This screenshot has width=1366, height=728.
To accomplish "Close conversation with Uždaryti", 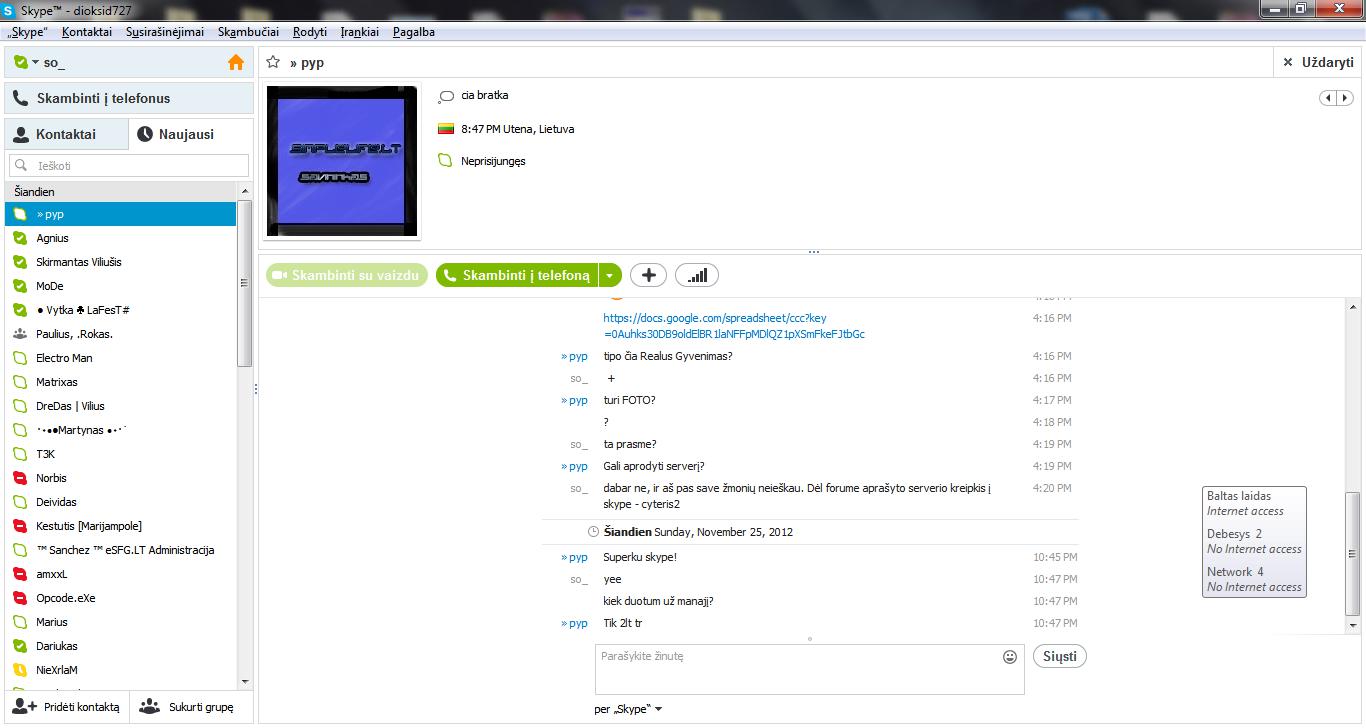I will click(1318, 62).
